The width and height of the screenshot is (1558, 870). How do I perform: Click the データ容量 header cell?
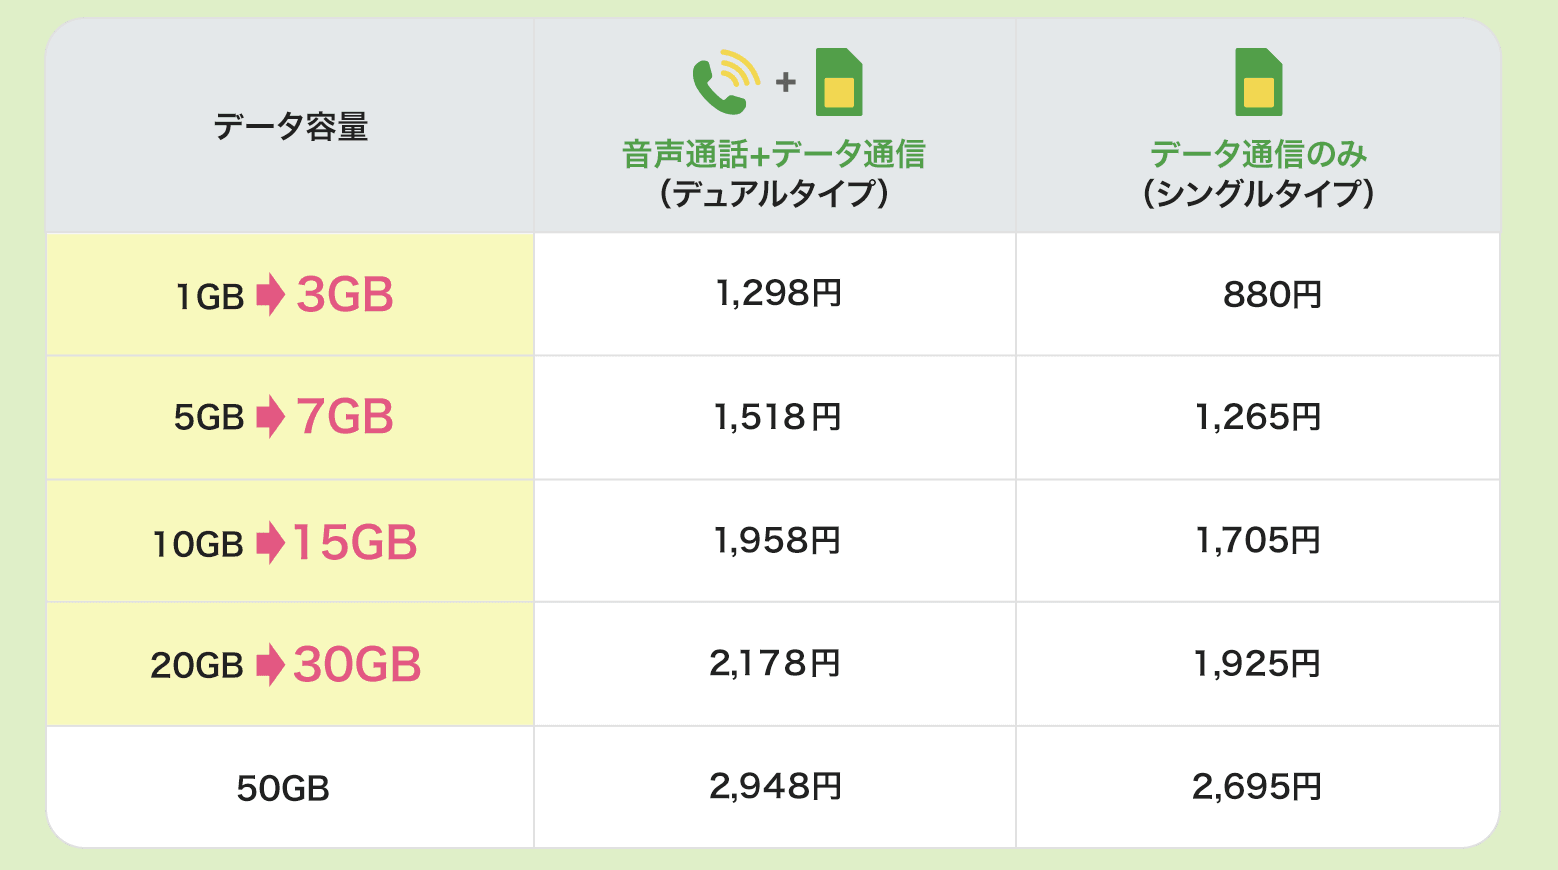pos(290,128)
